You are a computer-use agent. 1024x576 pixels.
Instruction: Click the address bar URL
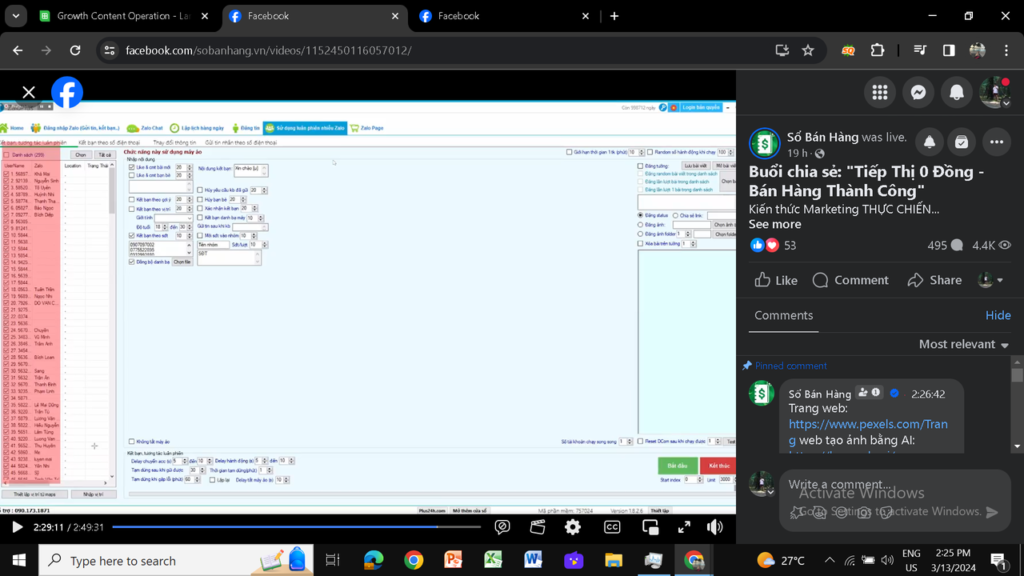point(268,50)
